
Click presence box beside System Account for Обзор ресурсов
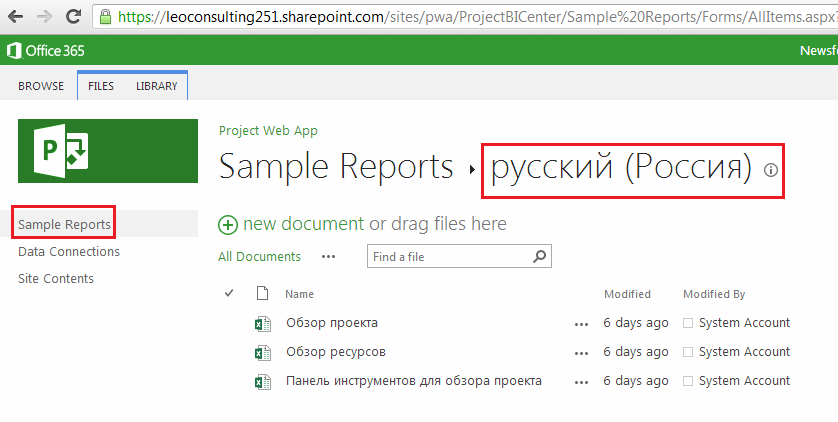688,352
